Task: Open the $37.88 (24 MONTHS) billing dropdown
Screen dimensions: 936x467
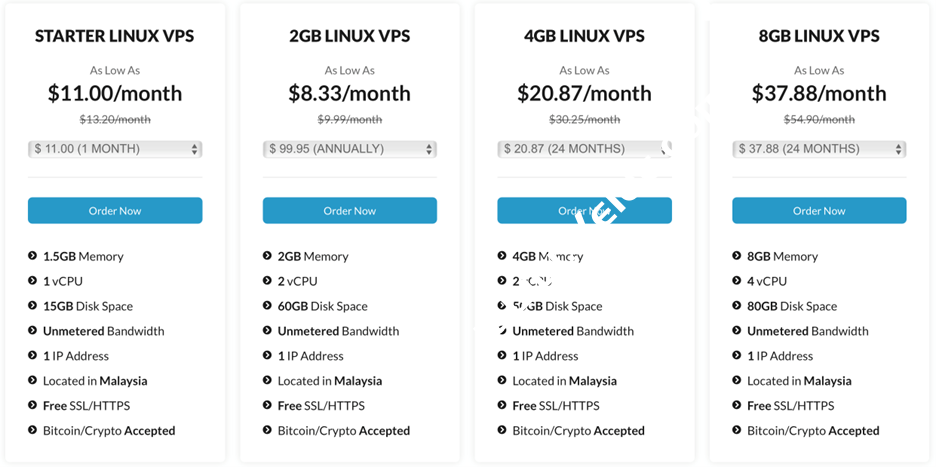Action: coord(819,149)
